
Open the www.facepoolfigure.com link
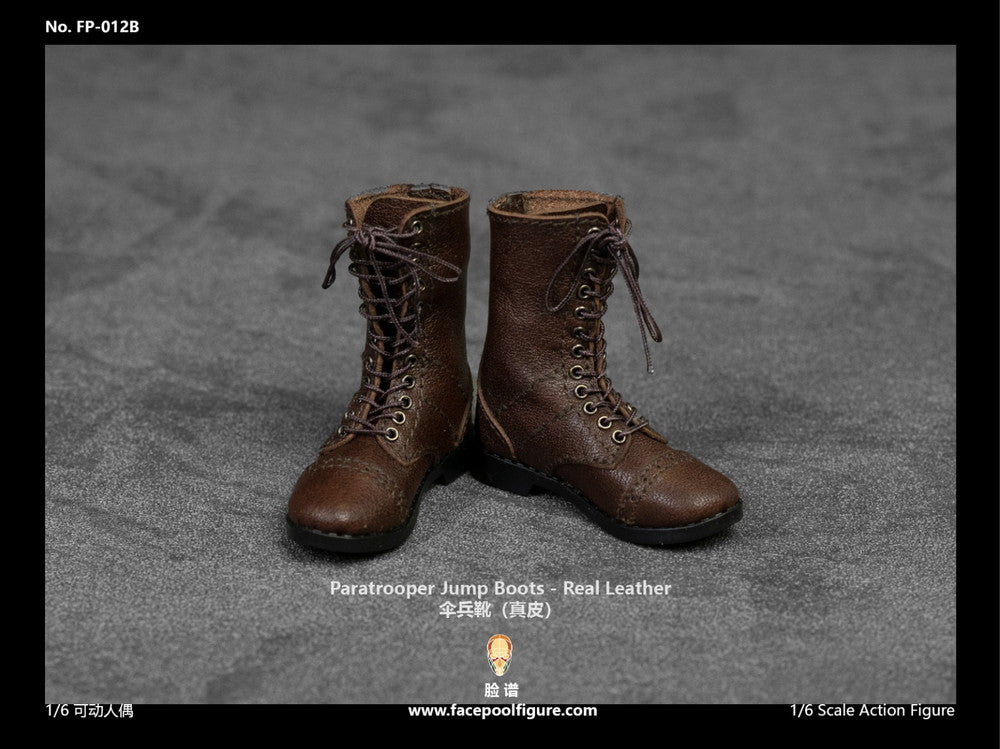click(502, 711)
